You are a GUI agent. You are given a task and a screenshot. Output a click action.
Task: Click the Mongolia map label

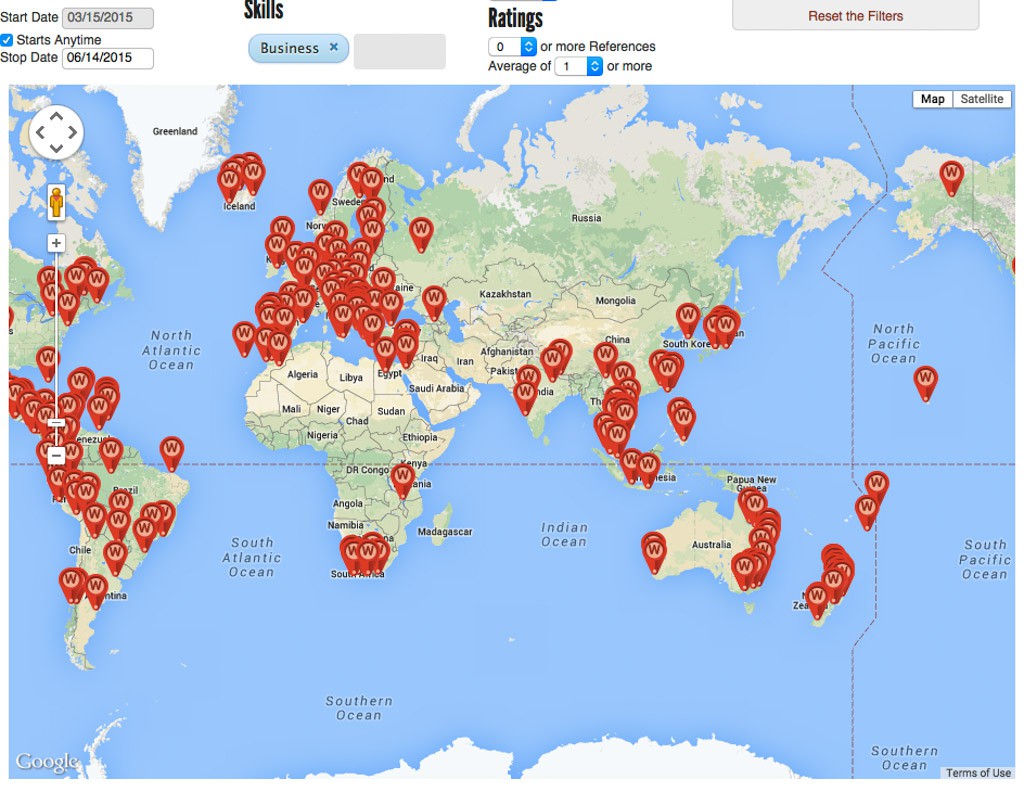615,300
